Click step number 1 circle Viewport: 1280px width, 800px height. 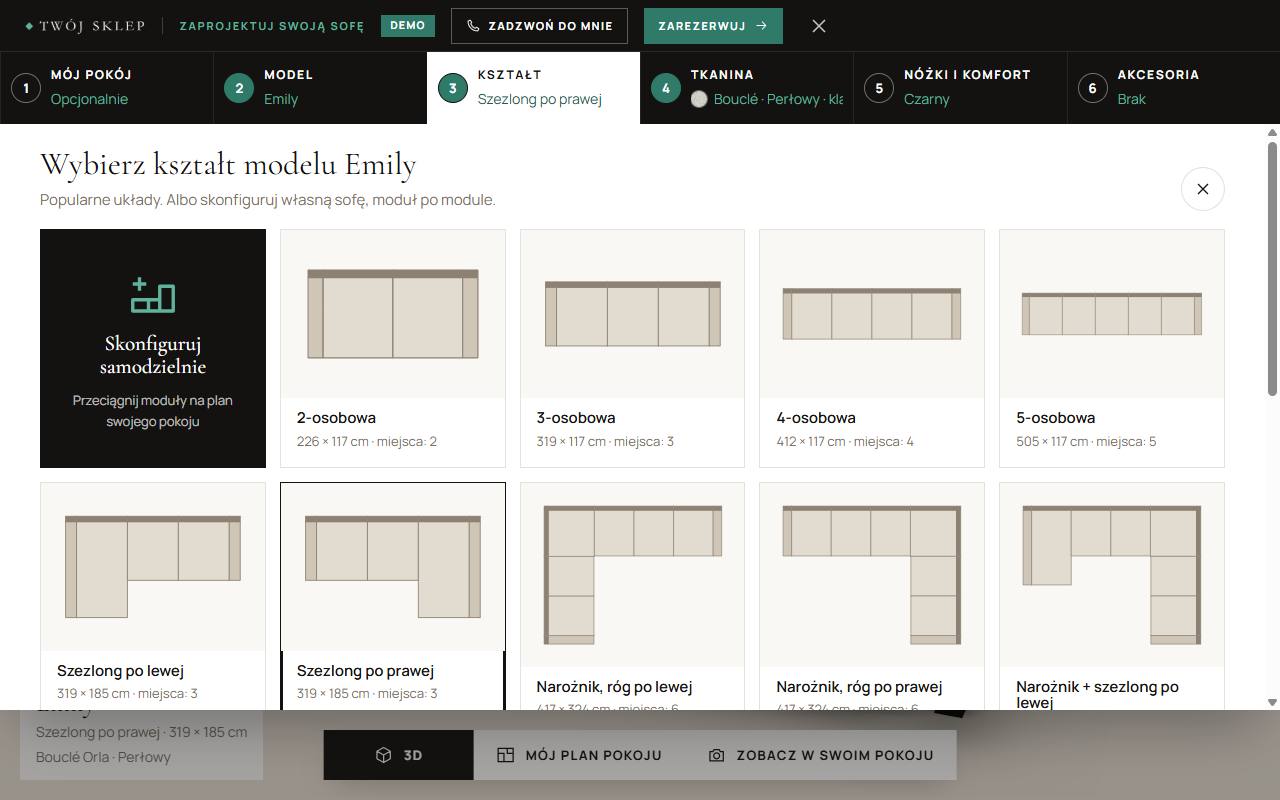26,88
